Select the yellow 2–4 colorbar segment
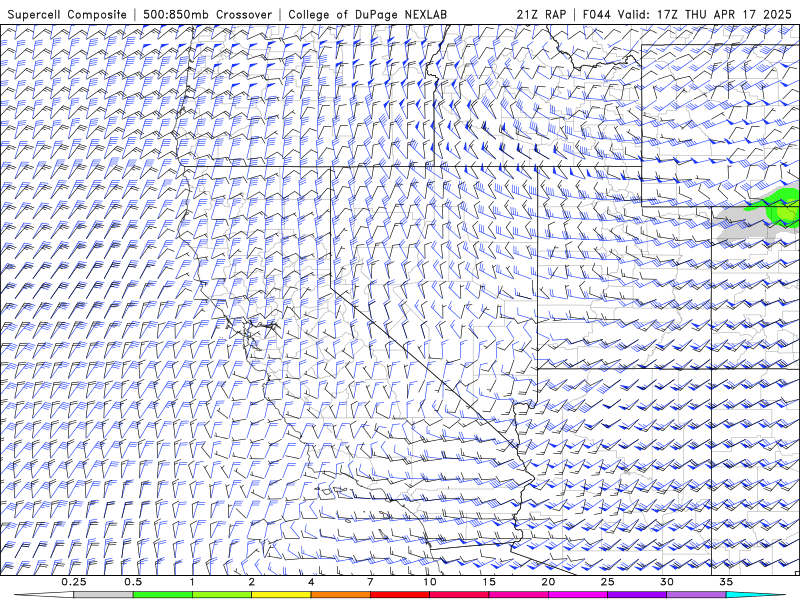This screenshot has height=600, width=800. (x=281, y=595)
